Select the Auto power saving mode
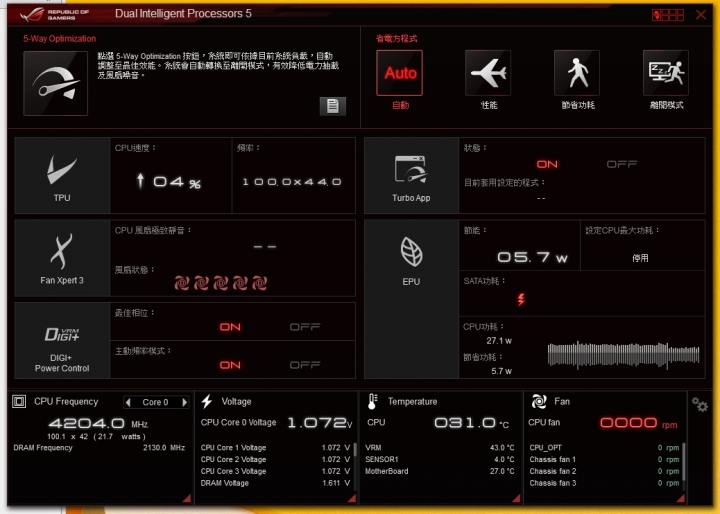 tap(399, 73)
